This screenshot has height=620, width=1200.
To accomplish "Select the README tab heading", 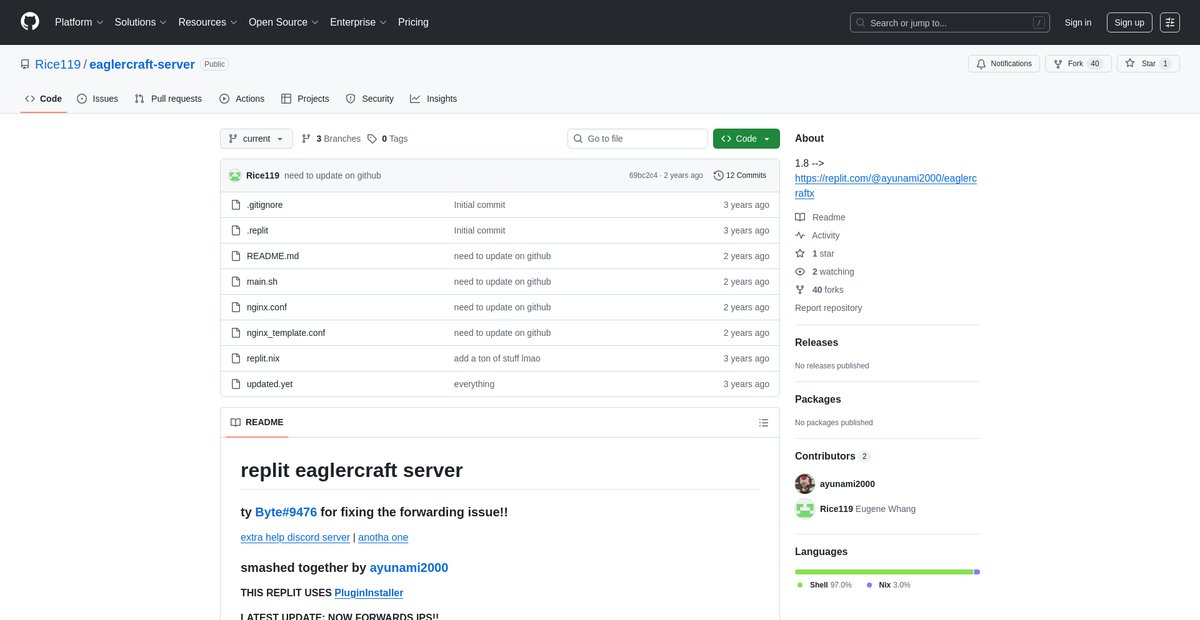I will coord(257,423).
